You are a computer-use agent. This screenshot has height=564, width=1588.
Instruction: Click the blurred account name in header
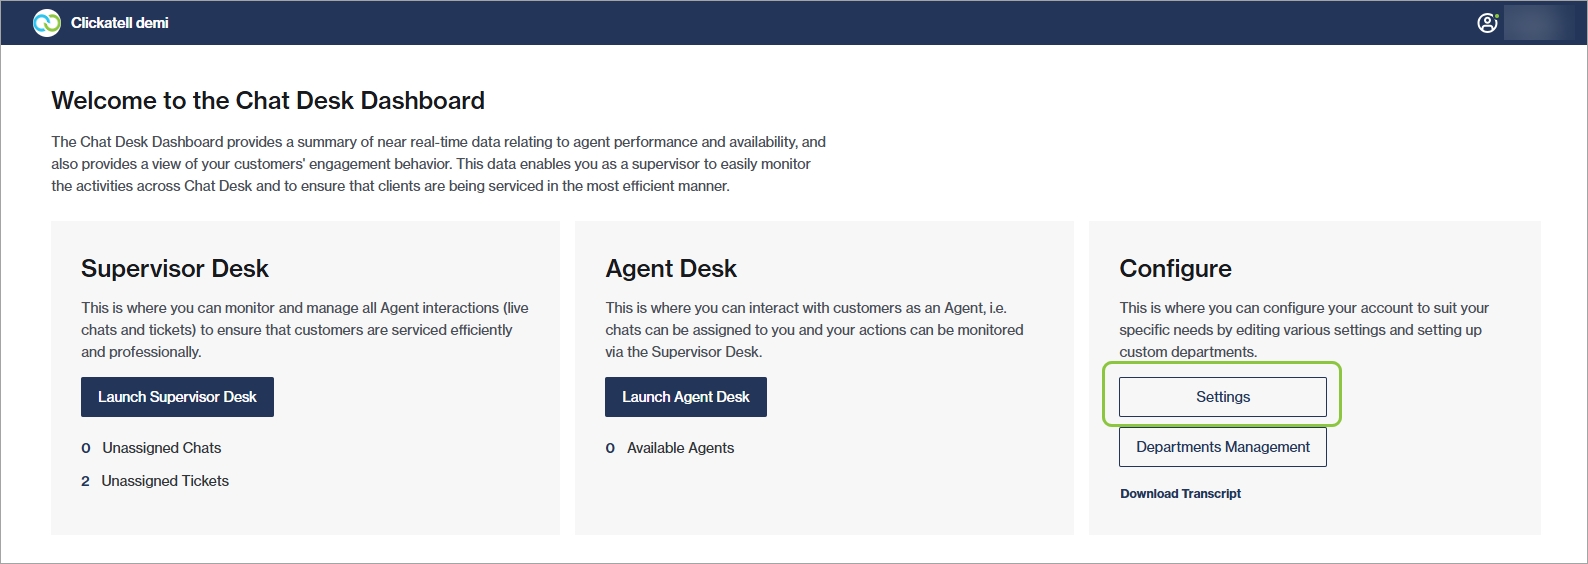click(x=1538, y=23)
